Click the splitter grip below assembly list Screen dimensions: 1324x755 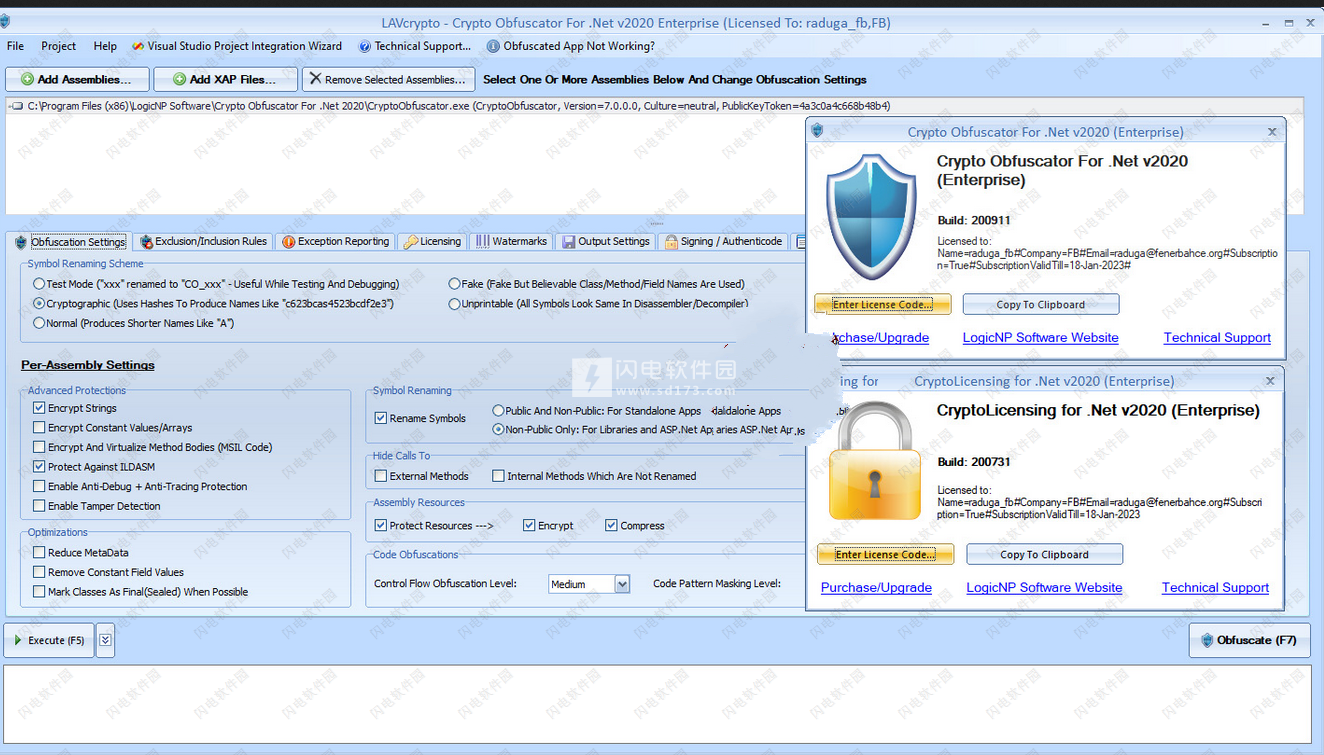(656, 223)
